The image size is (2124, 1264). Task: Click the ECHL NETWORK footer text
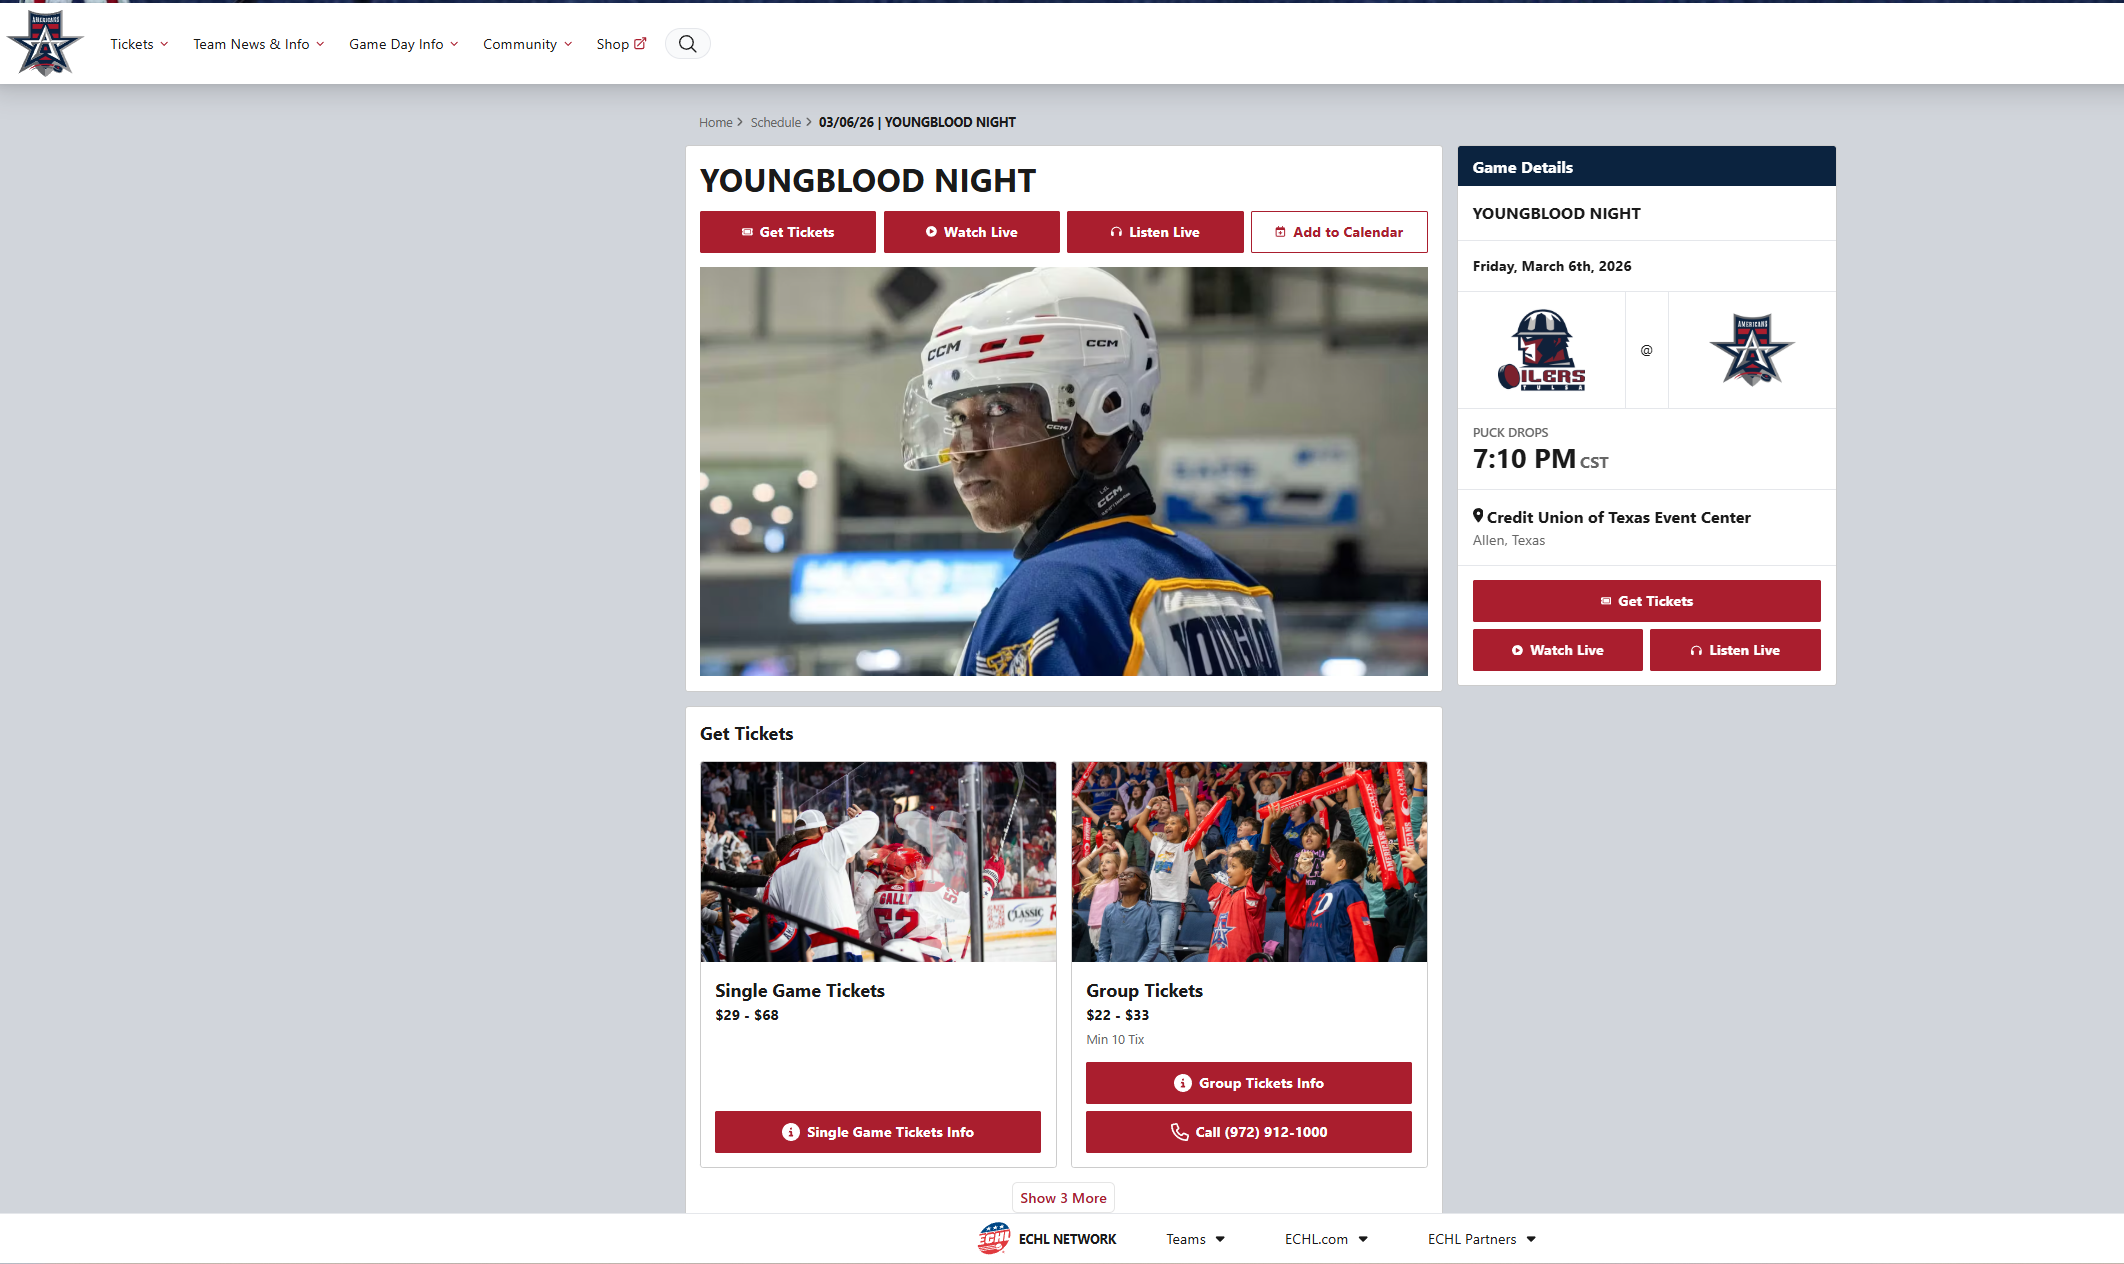point(1067,1239)
